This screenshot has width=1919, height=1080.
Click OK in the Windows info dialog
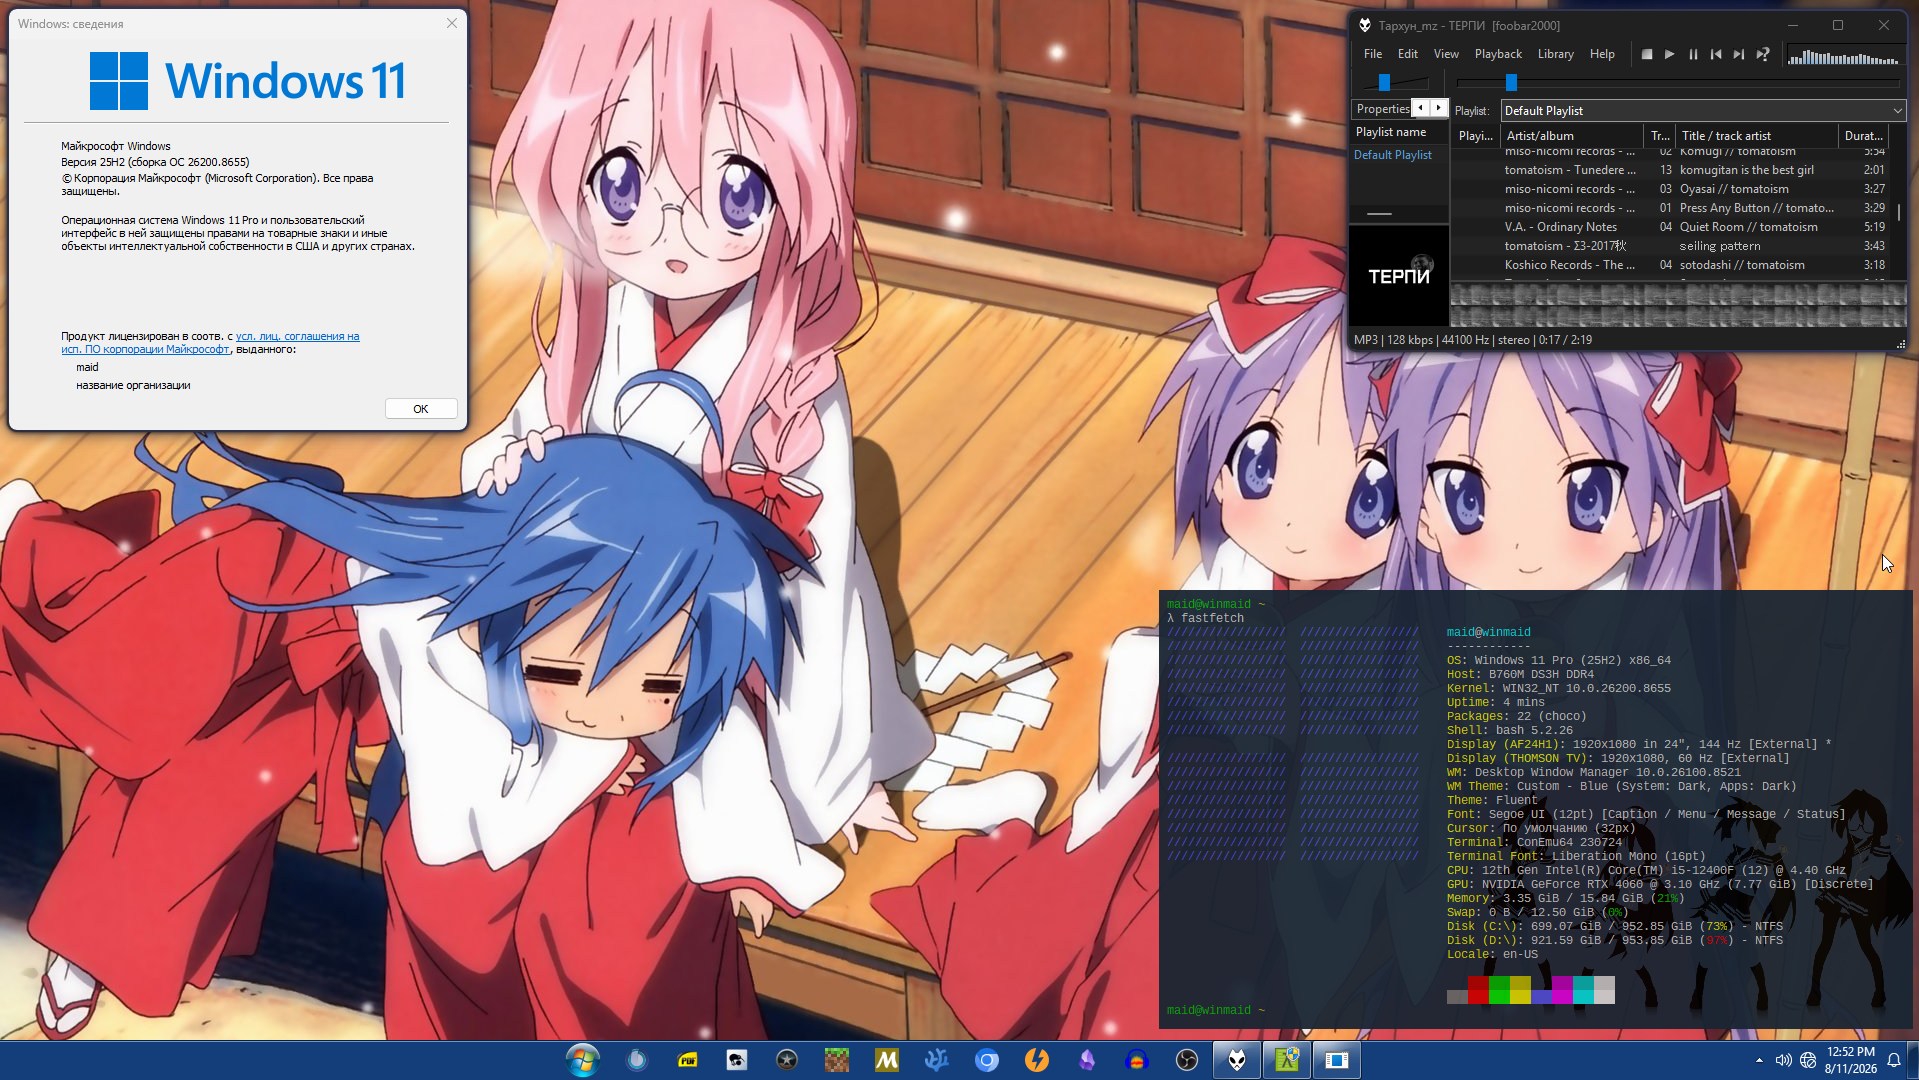point(421,409)
